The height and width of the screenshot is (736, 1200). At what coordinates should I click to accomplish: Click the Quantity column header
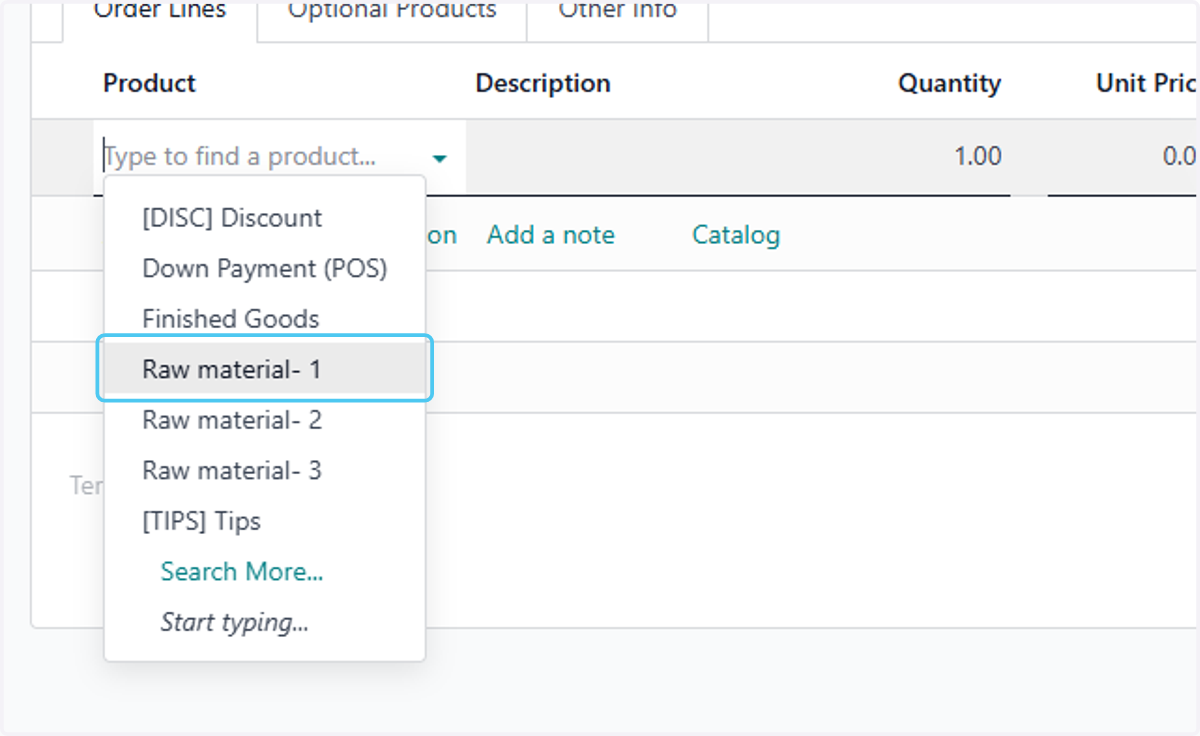(x=949, y=83)
